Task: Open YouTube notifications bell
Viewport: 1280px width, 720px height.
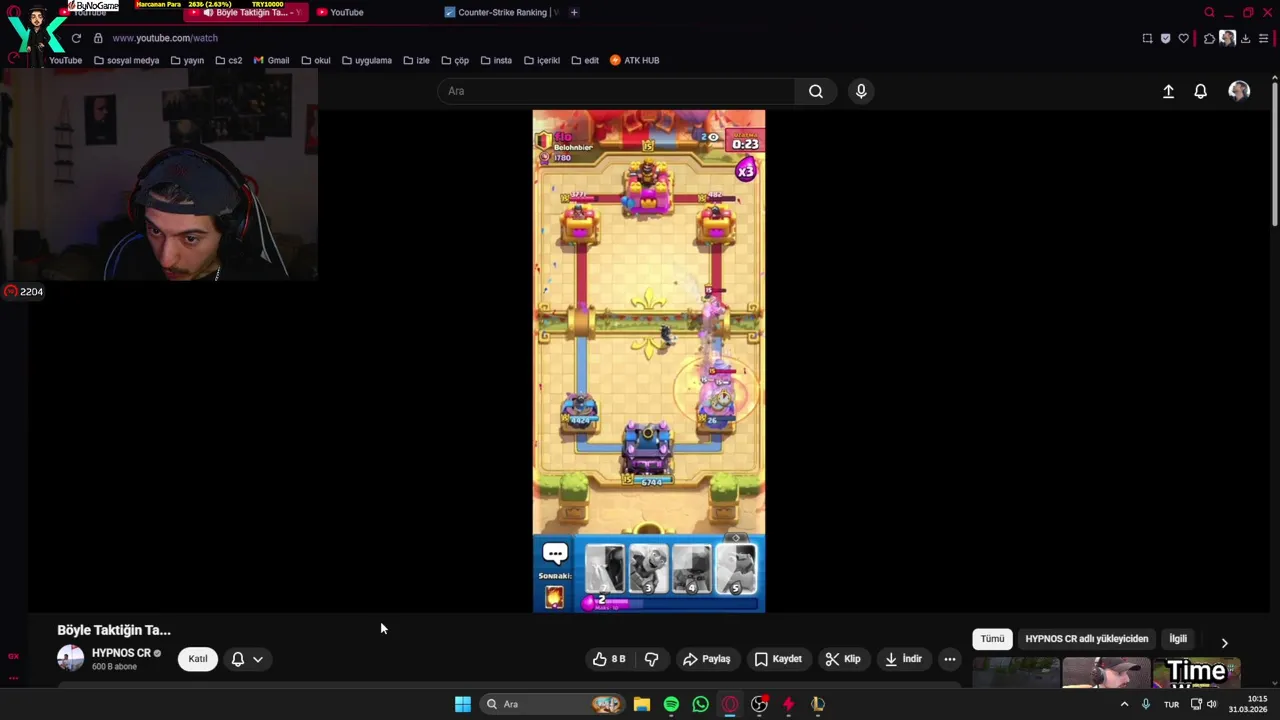Action: tap(1201, 91)
